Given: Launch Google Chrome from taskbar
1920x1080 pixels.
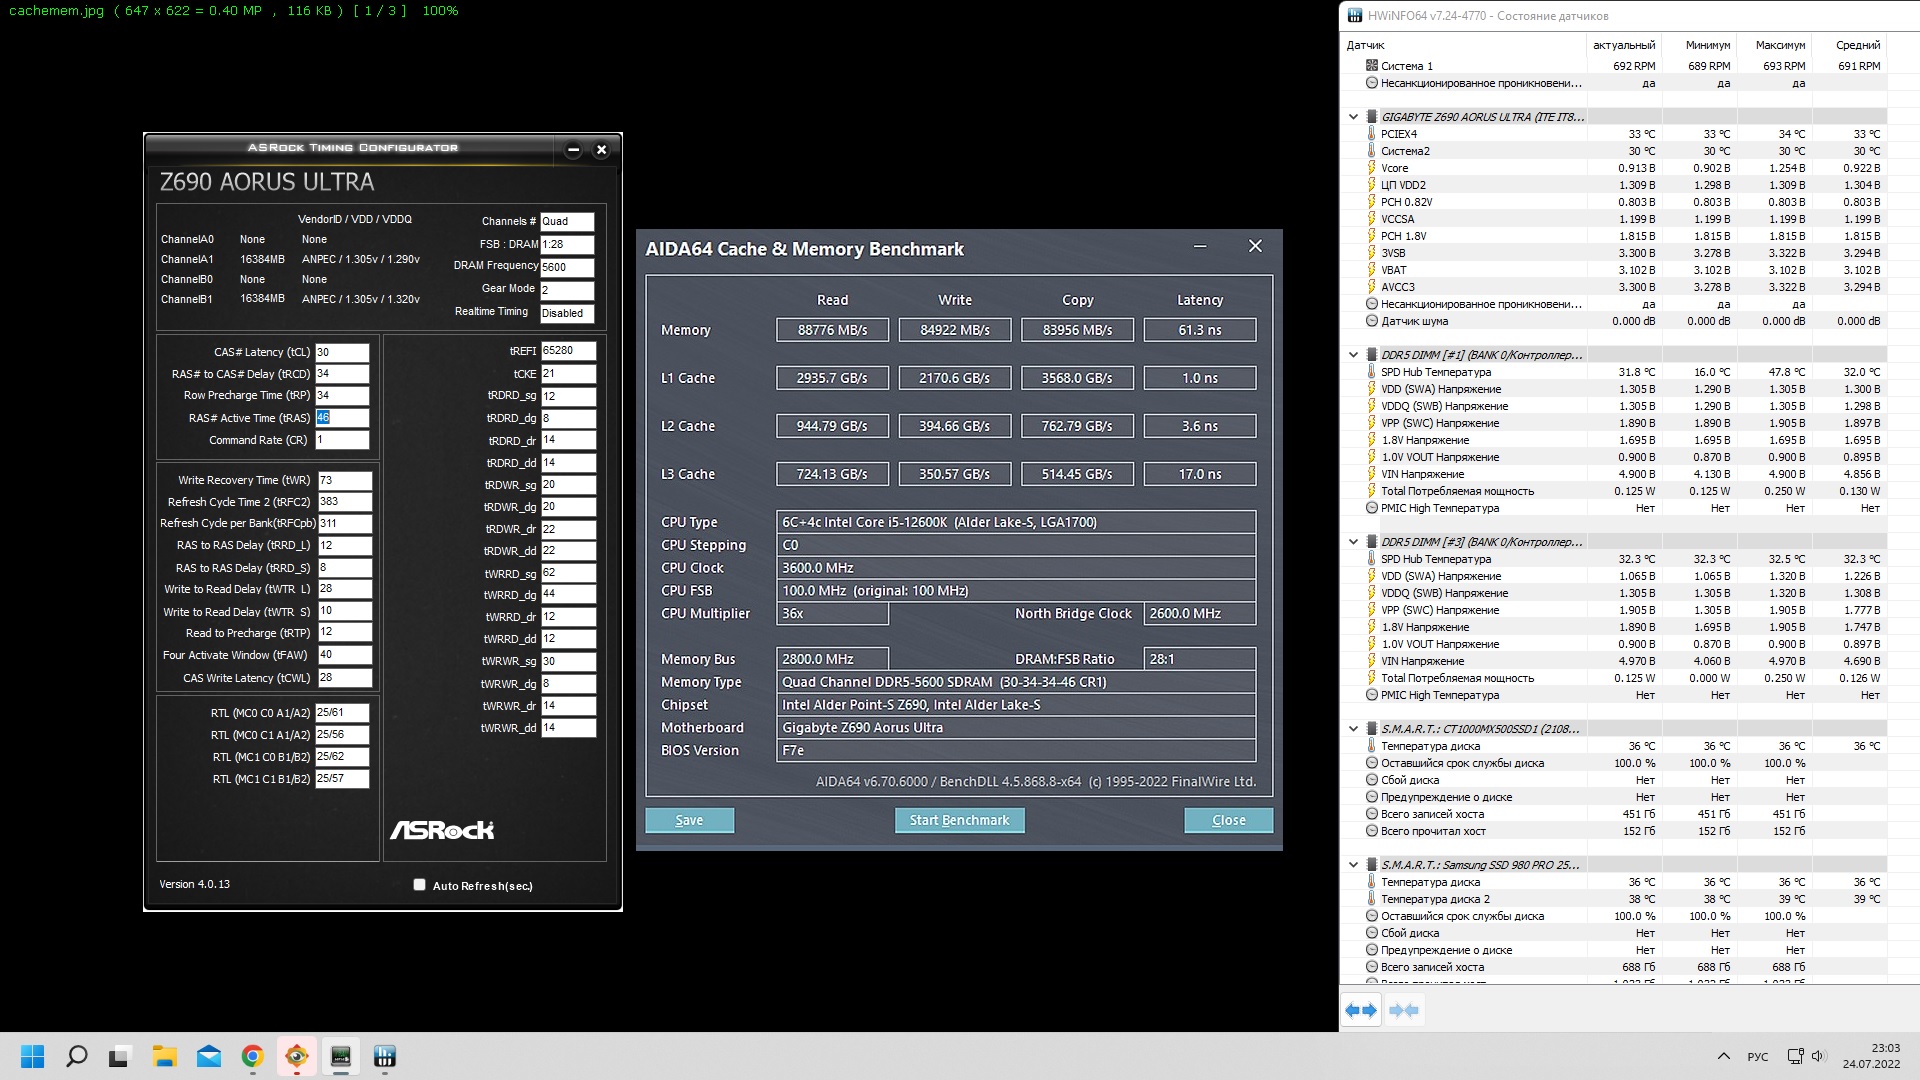Looking at the screenshot, I should click(252, 1056).
